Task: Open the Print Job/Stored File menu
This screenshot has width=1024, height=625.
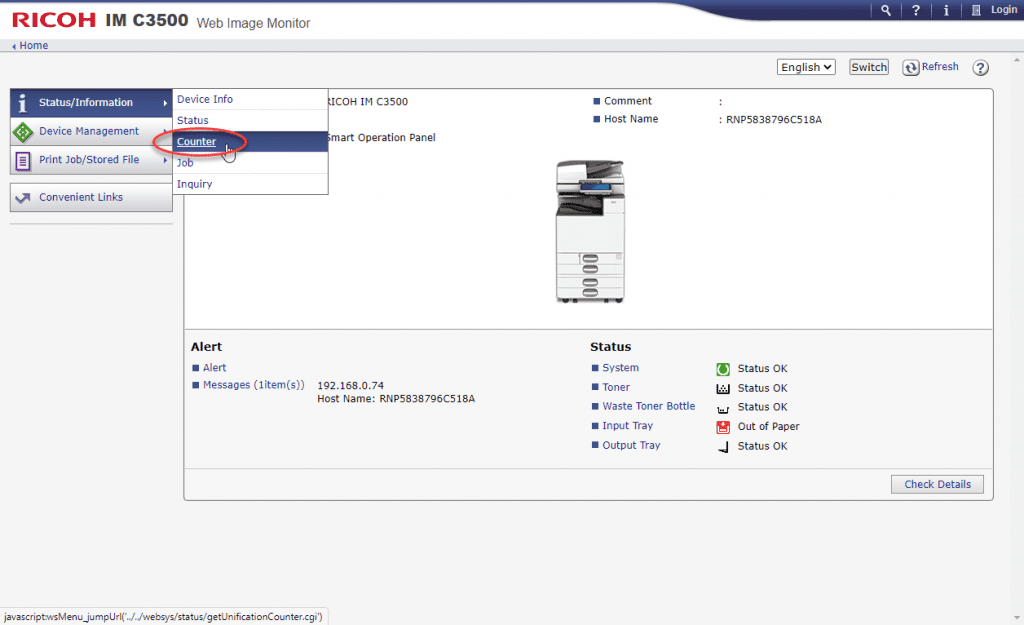Action: pyautogui.click(x=91, y=160)
